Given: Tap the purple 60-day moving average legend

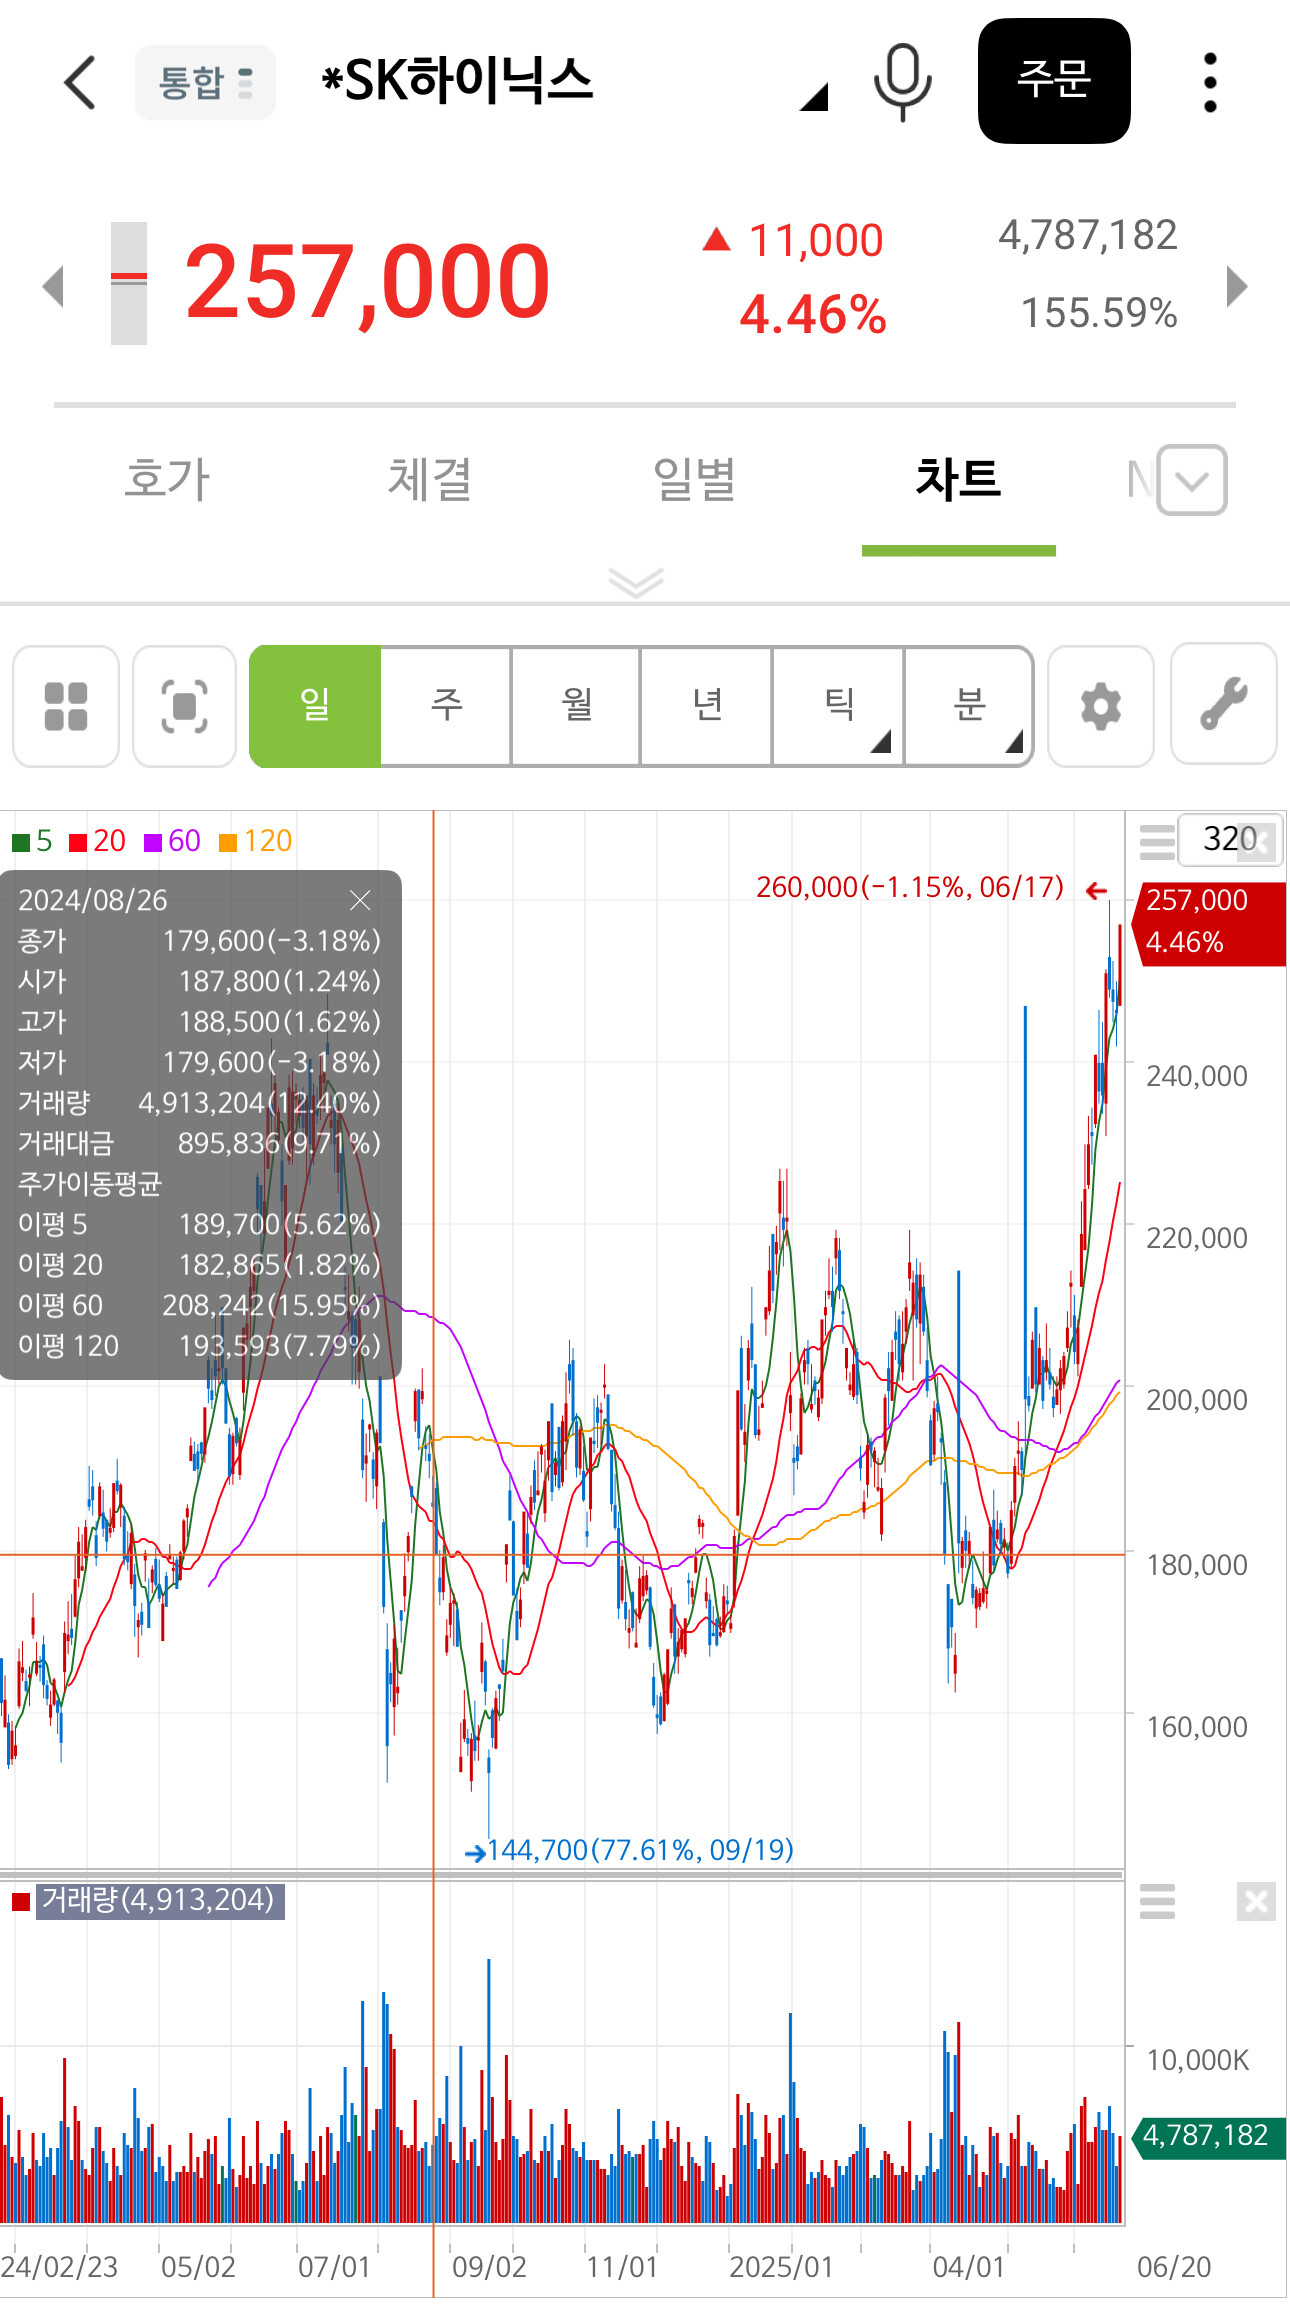Looking at the screenshot, I should tap(172, 841).
